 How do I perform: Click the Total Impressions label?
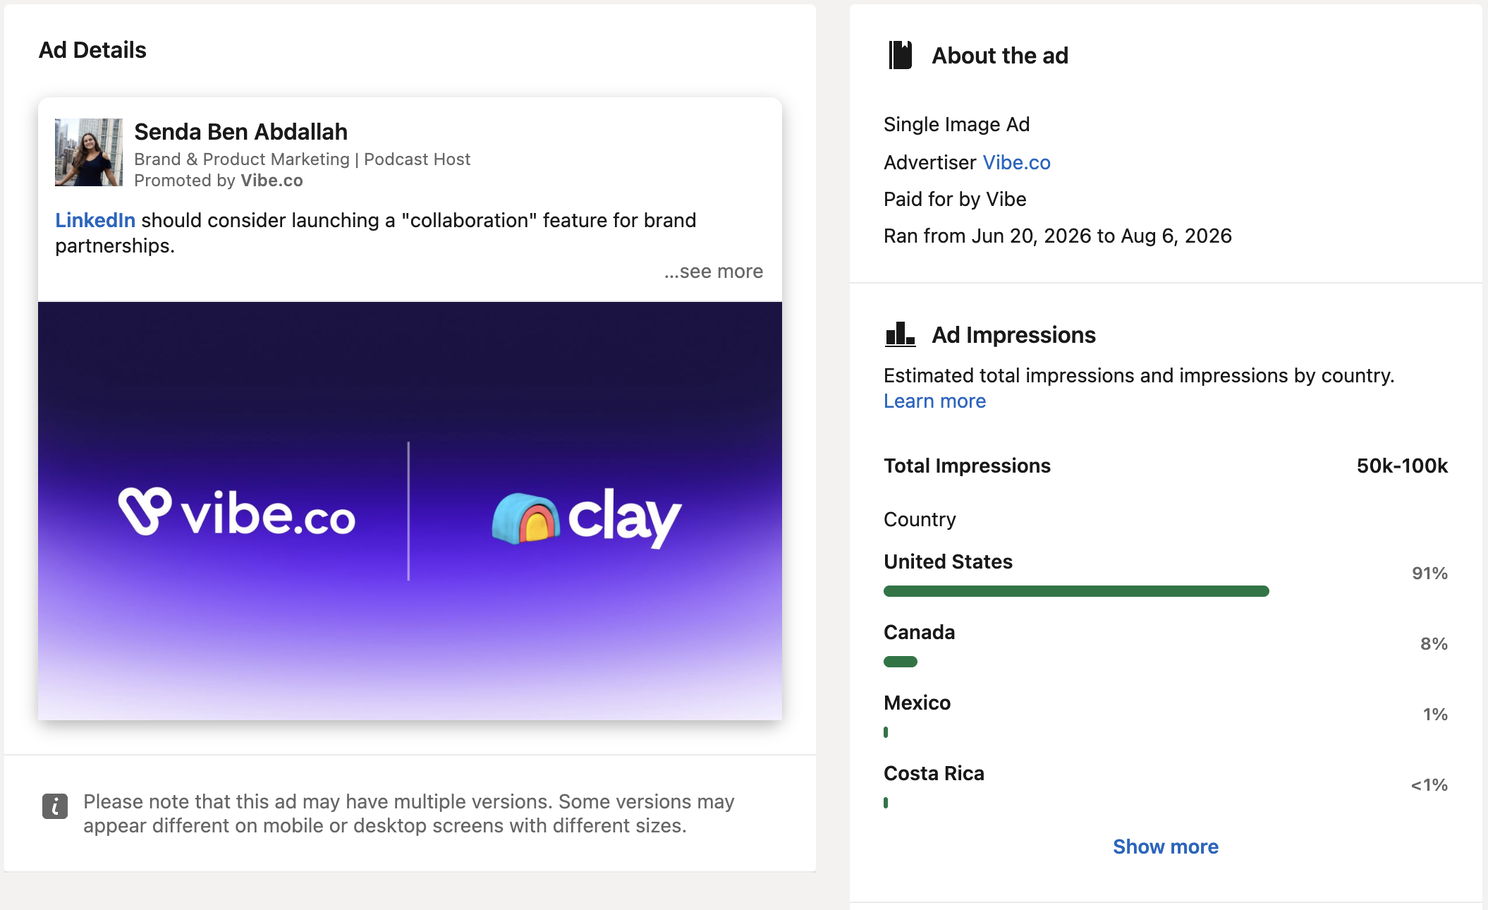pyautogui.click(x=967, y=466)
